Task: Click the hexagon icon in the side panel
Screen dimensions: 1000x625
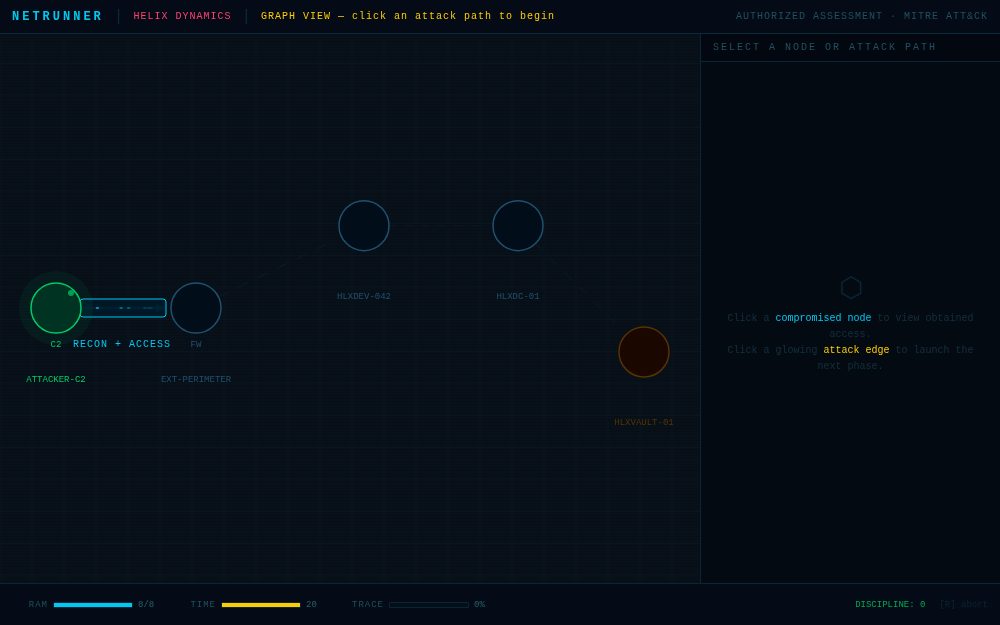Action: [x=851, y=288]
